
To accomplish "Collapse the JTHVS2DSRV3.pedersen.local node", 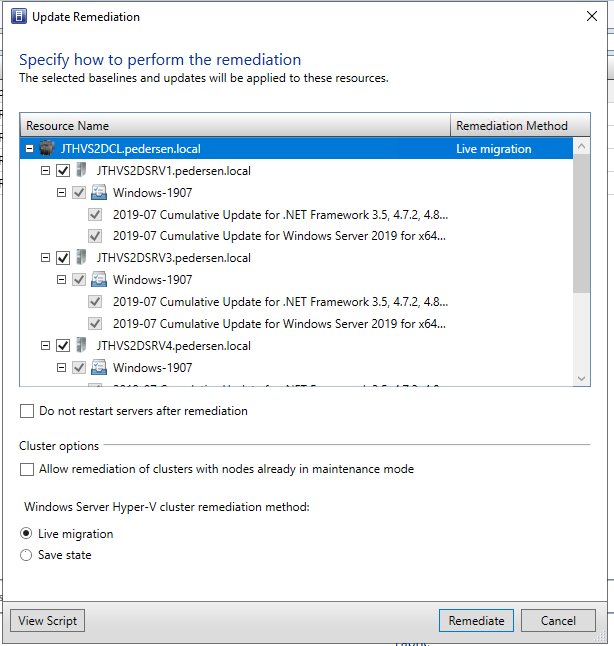I will (x=45, y=257).
